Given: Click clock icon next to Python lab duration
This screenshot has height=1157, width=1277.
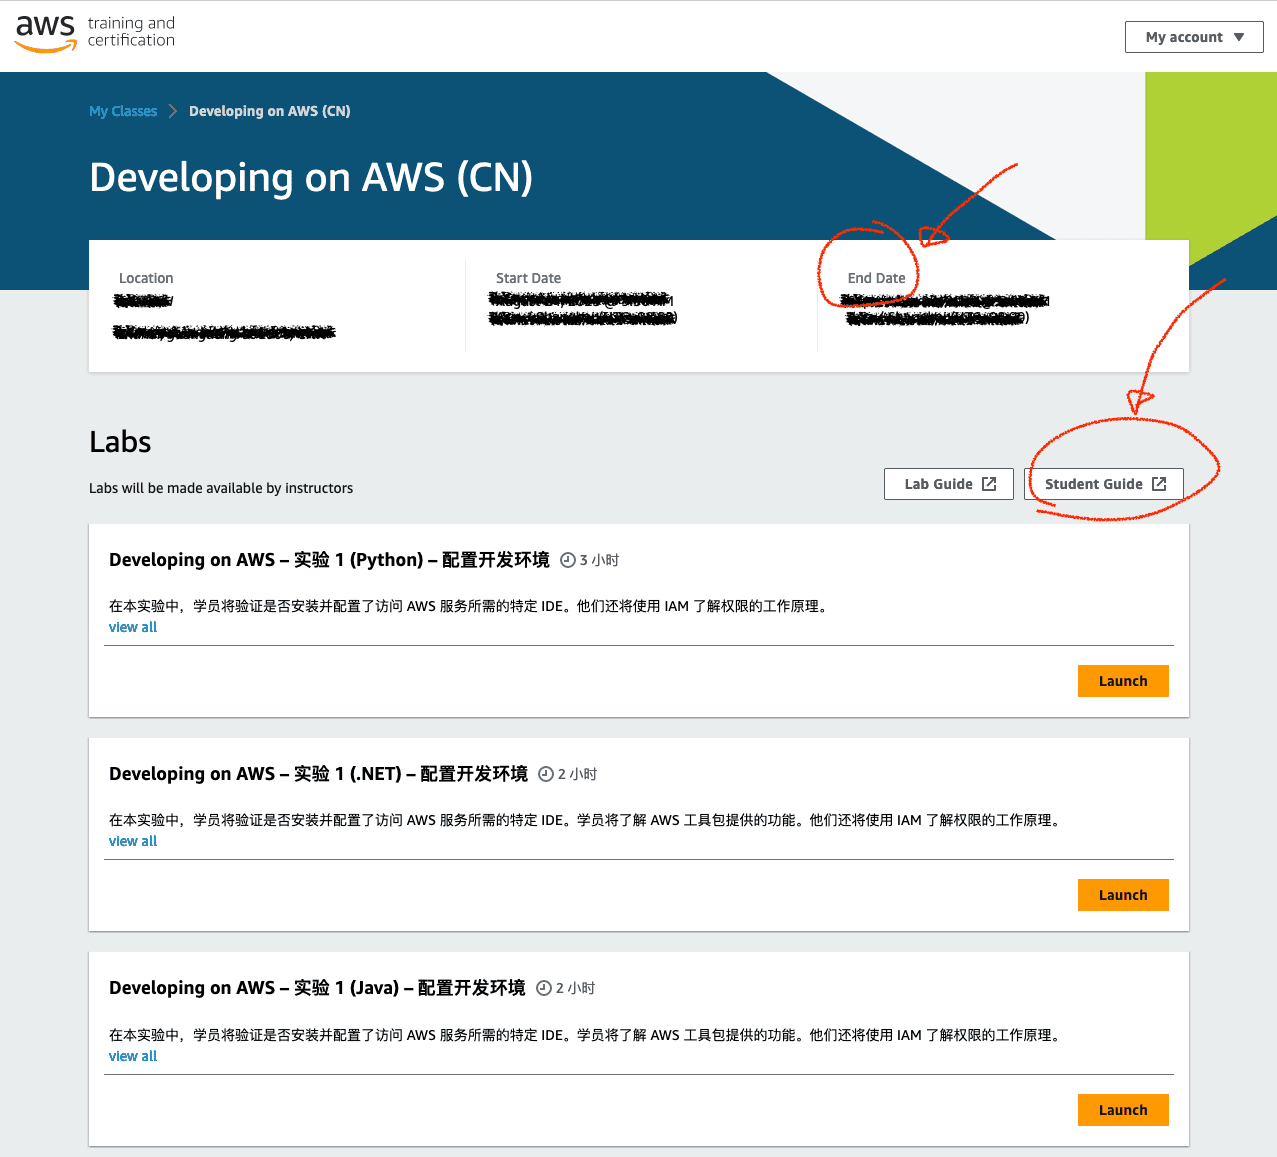Looking at the screenshot, I should [567, 560].
